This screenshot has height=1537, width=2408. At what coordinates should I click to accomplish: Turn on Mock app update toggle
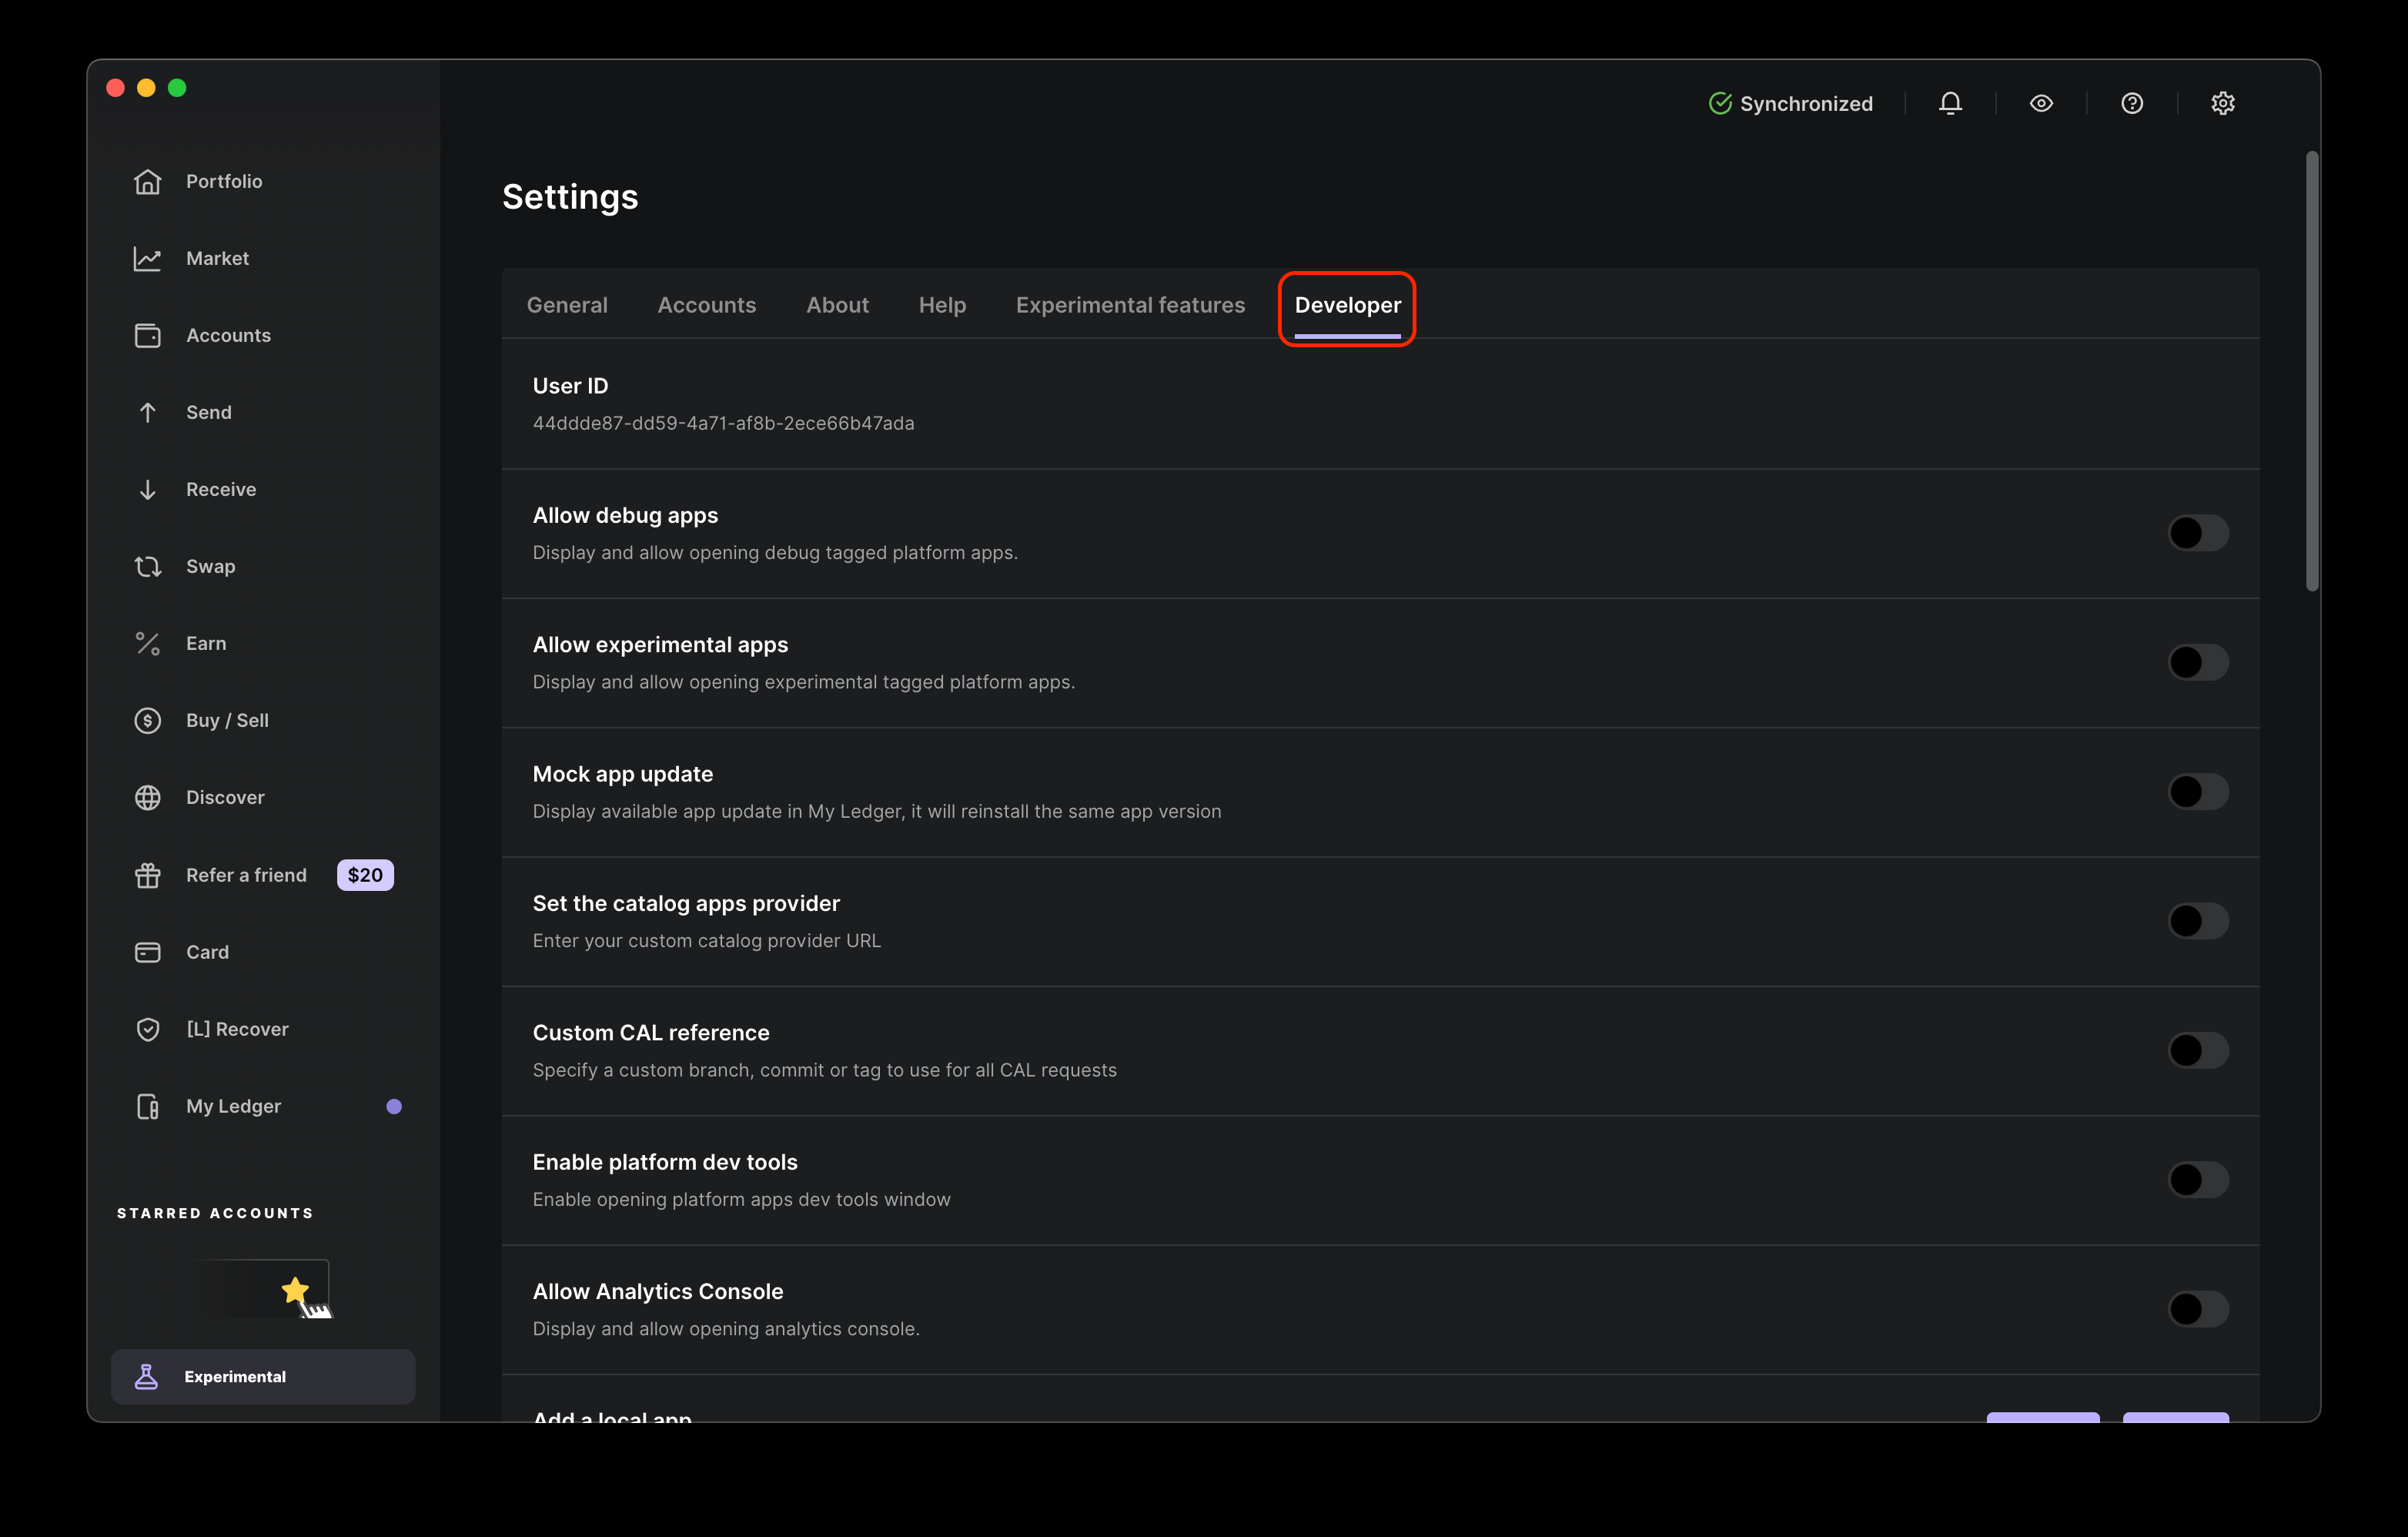[x=2198, y=792]
